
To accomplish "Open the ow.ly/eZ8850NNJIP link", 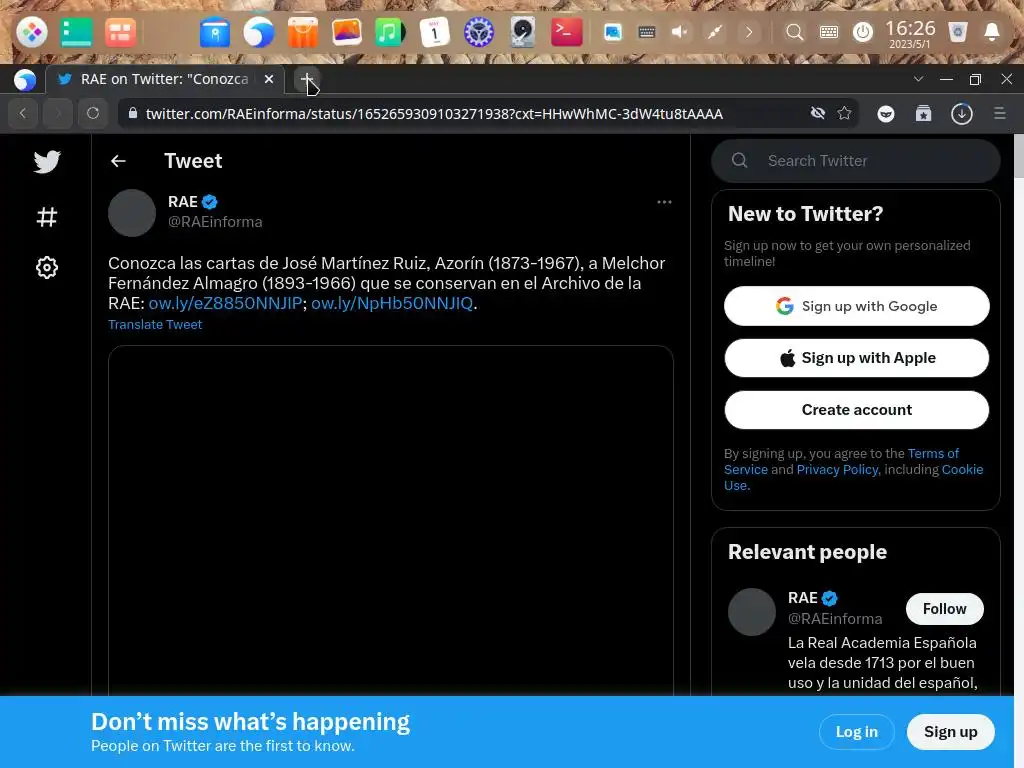I will (225, 303).
